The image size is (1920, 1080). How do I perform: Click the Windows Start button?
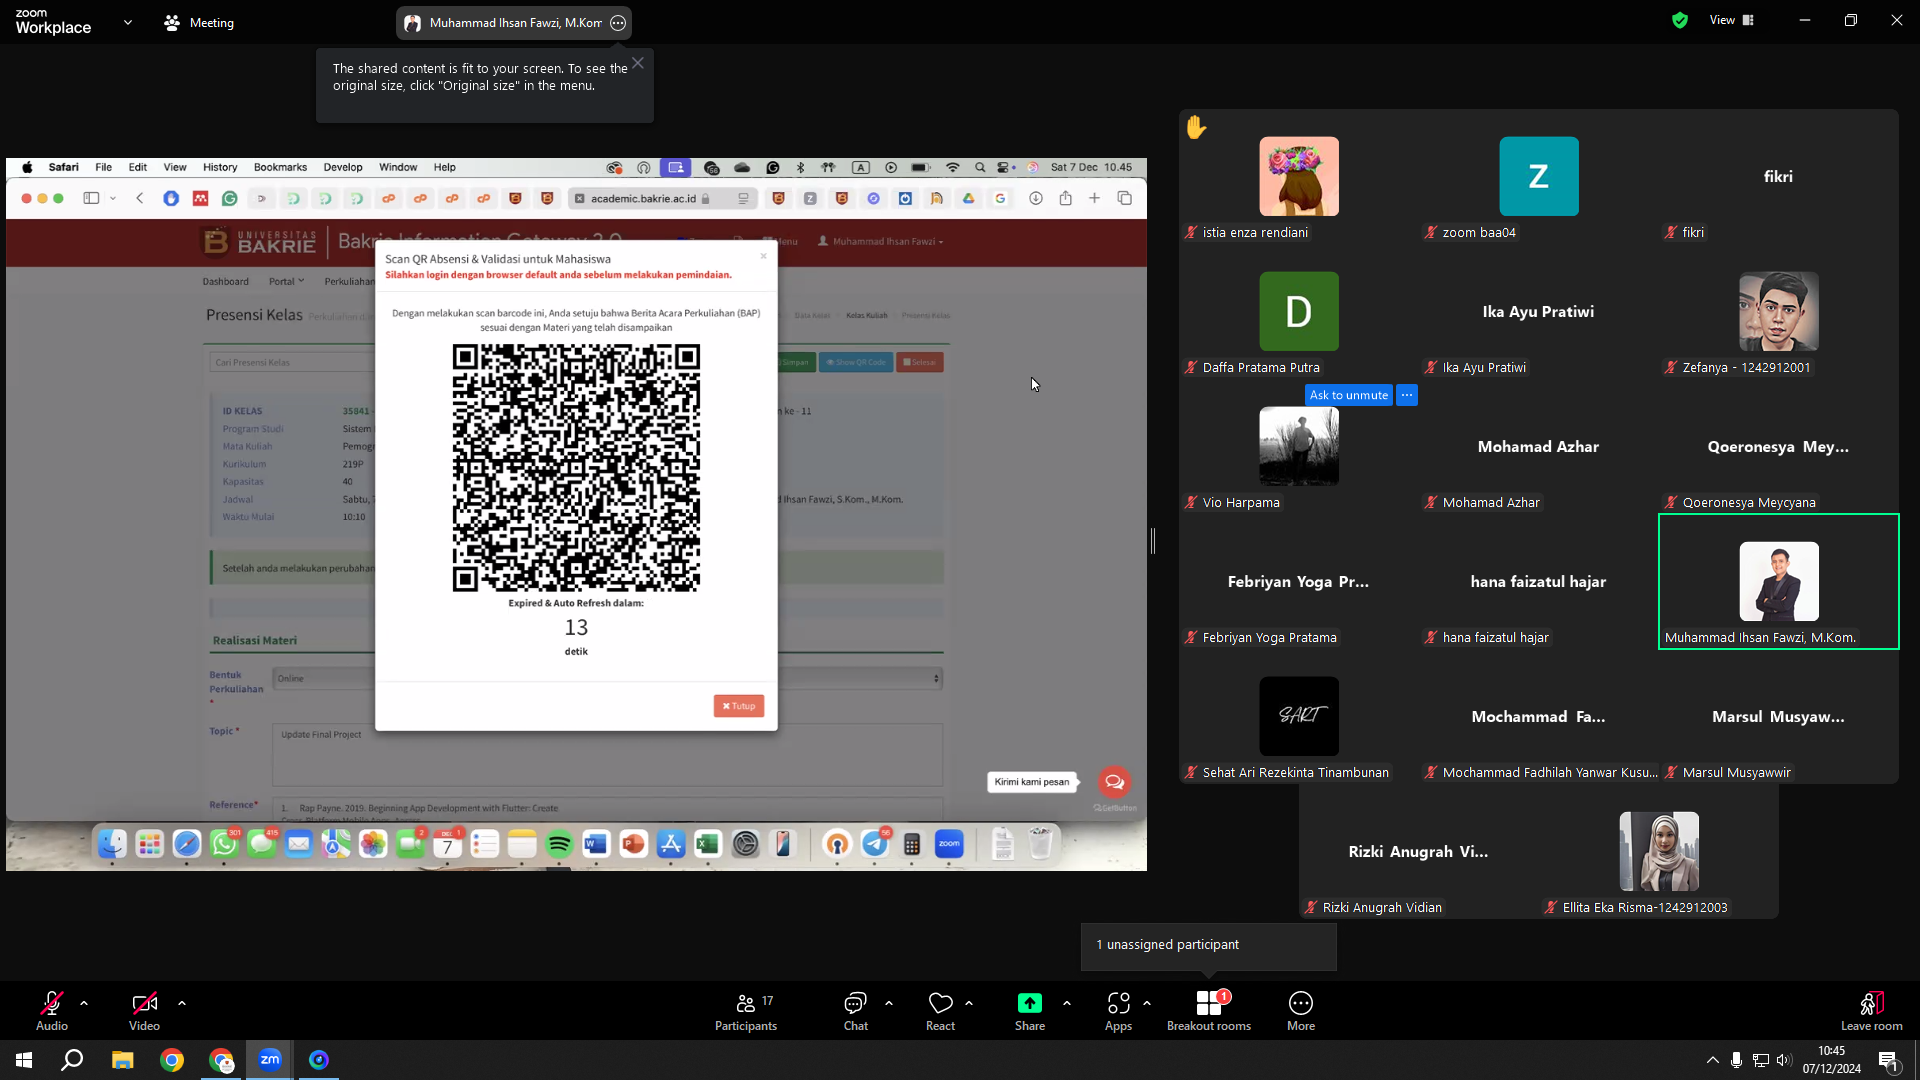click(x=24, y=1060)
